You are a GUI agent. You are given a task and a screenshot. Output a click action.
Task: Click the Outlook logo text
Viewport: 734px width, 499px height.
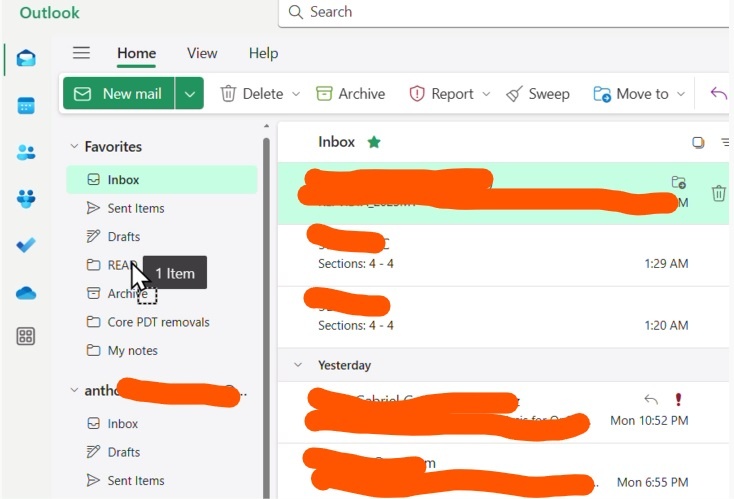click(x=50, y=13)
